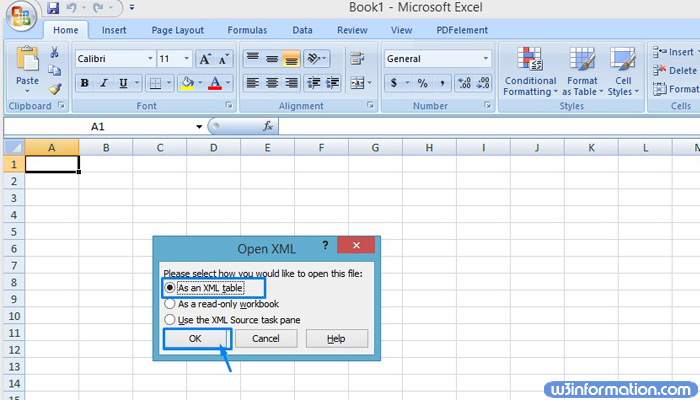
Task: Set Top Align vertical alignment
Action: [253, 59]
